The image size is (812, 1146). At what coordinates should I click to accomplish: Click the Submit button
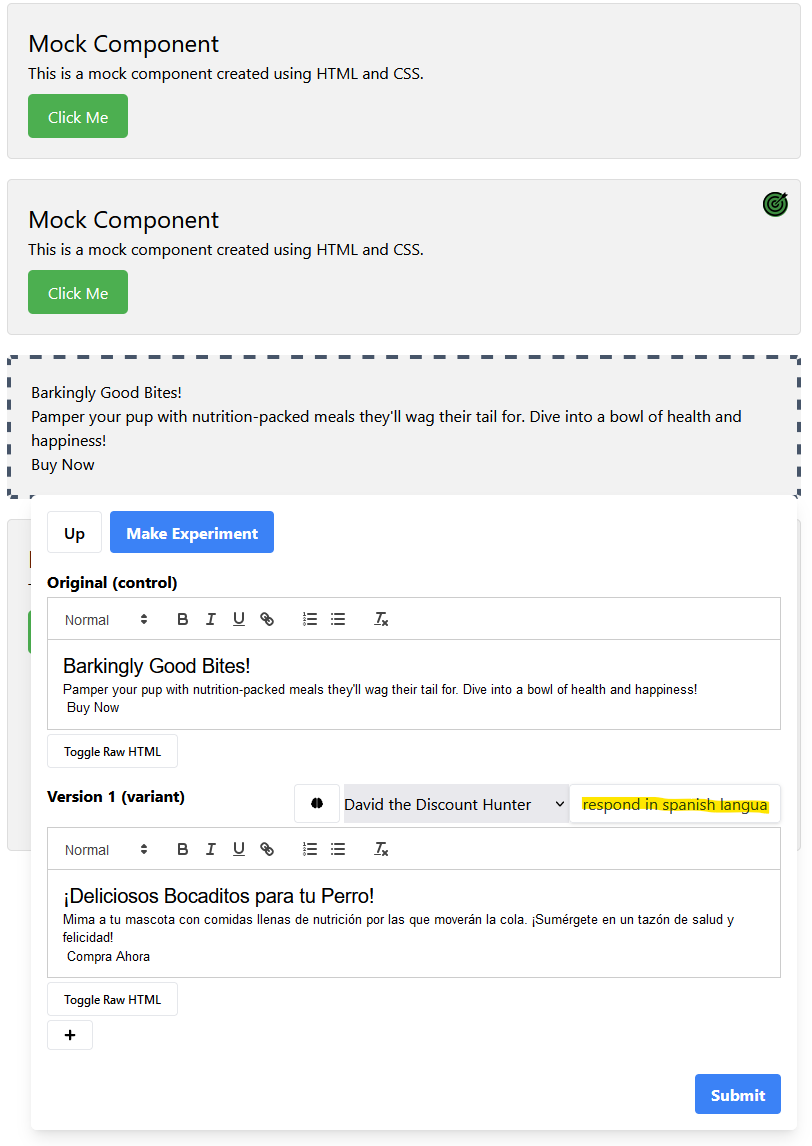[737, 1095]
